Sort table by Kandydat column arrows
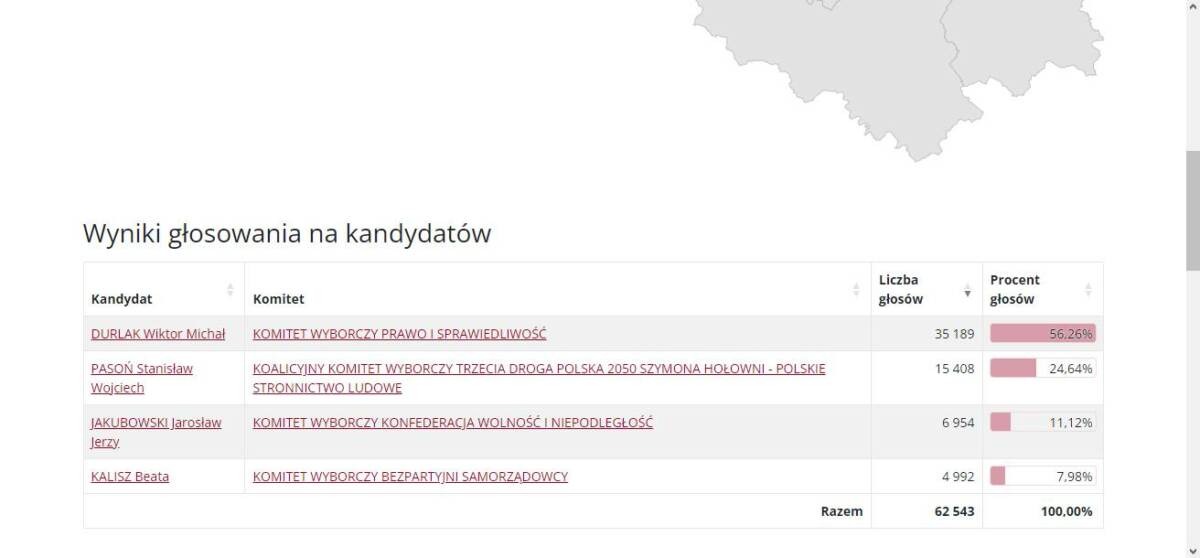Screen dimensions: 1200x558 [x=230, y=289]
